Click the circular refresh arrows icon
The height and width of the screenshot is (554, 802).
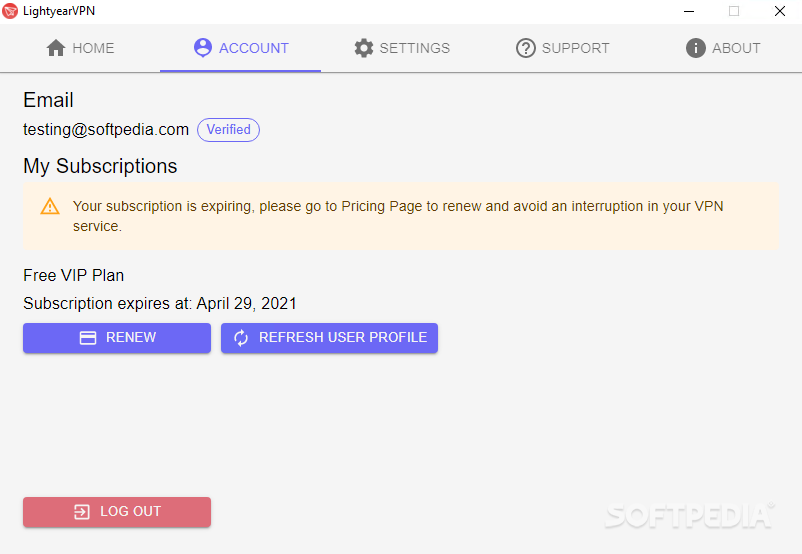241,338
